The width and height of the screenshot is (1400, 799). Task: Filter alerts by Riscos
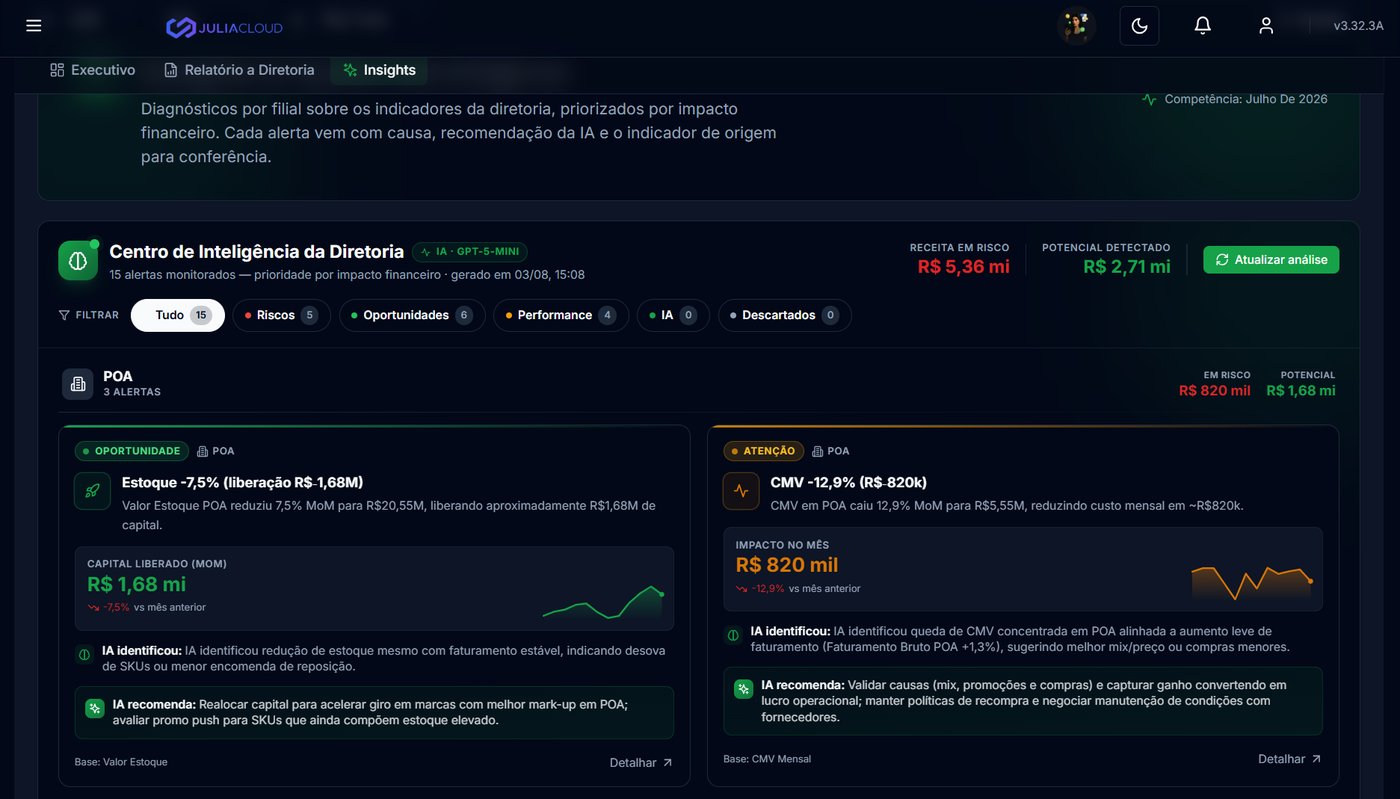282,315
